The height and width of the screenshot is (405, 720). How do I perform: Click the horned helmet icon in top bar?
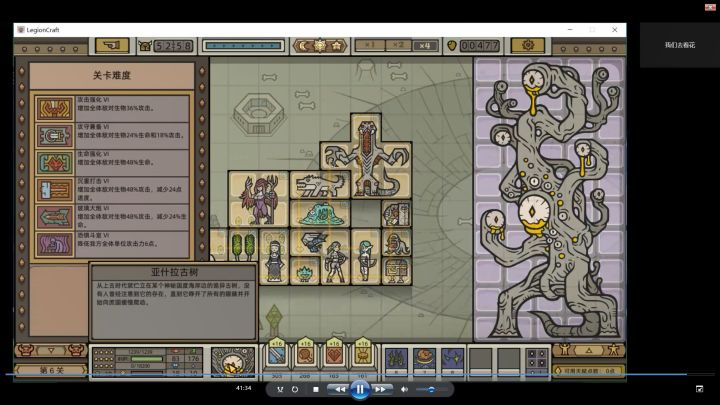click(145, 46)
